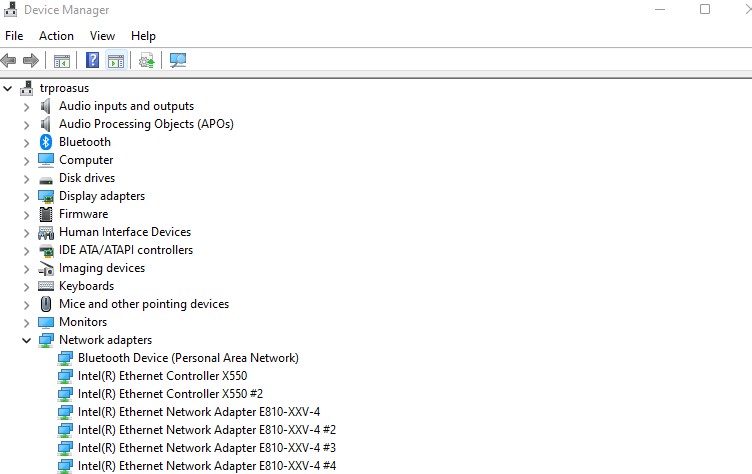Click Show/Hide Console Tree toolbar icon
This screenshot has width=752, height=474.
pos(62,61)
